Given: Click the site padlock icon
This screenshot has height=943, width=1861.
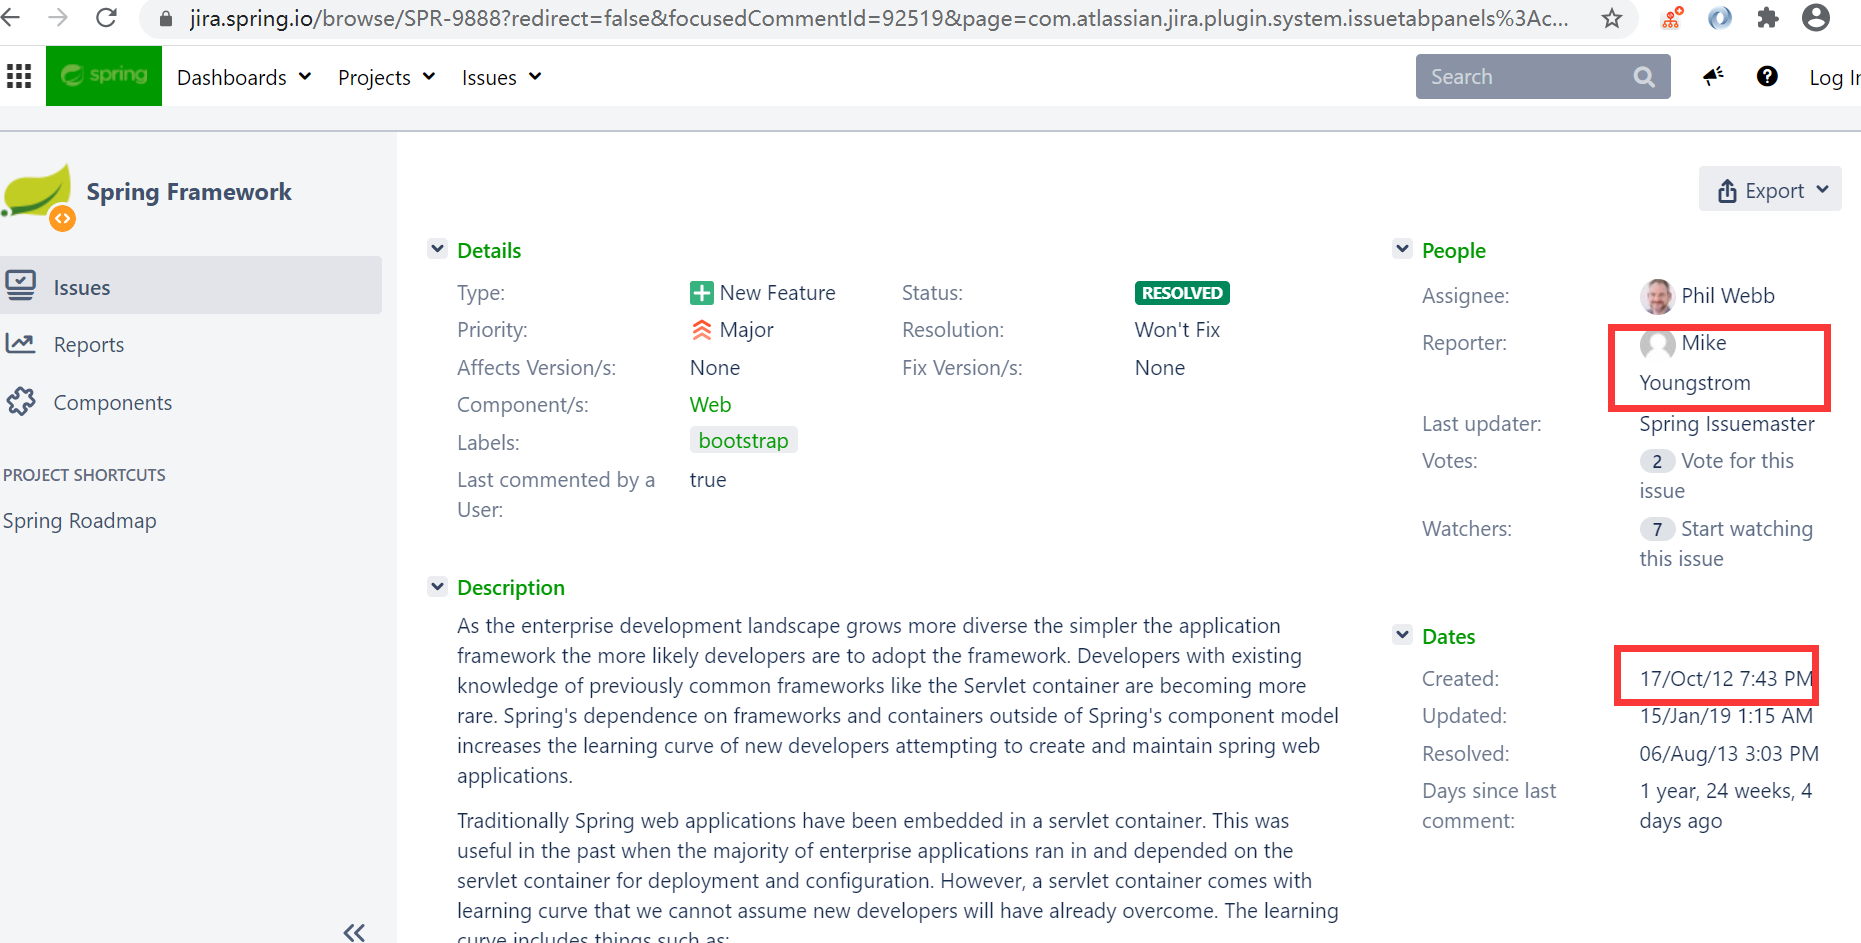Looking at the screenshot, I should [x=166, y=19].
